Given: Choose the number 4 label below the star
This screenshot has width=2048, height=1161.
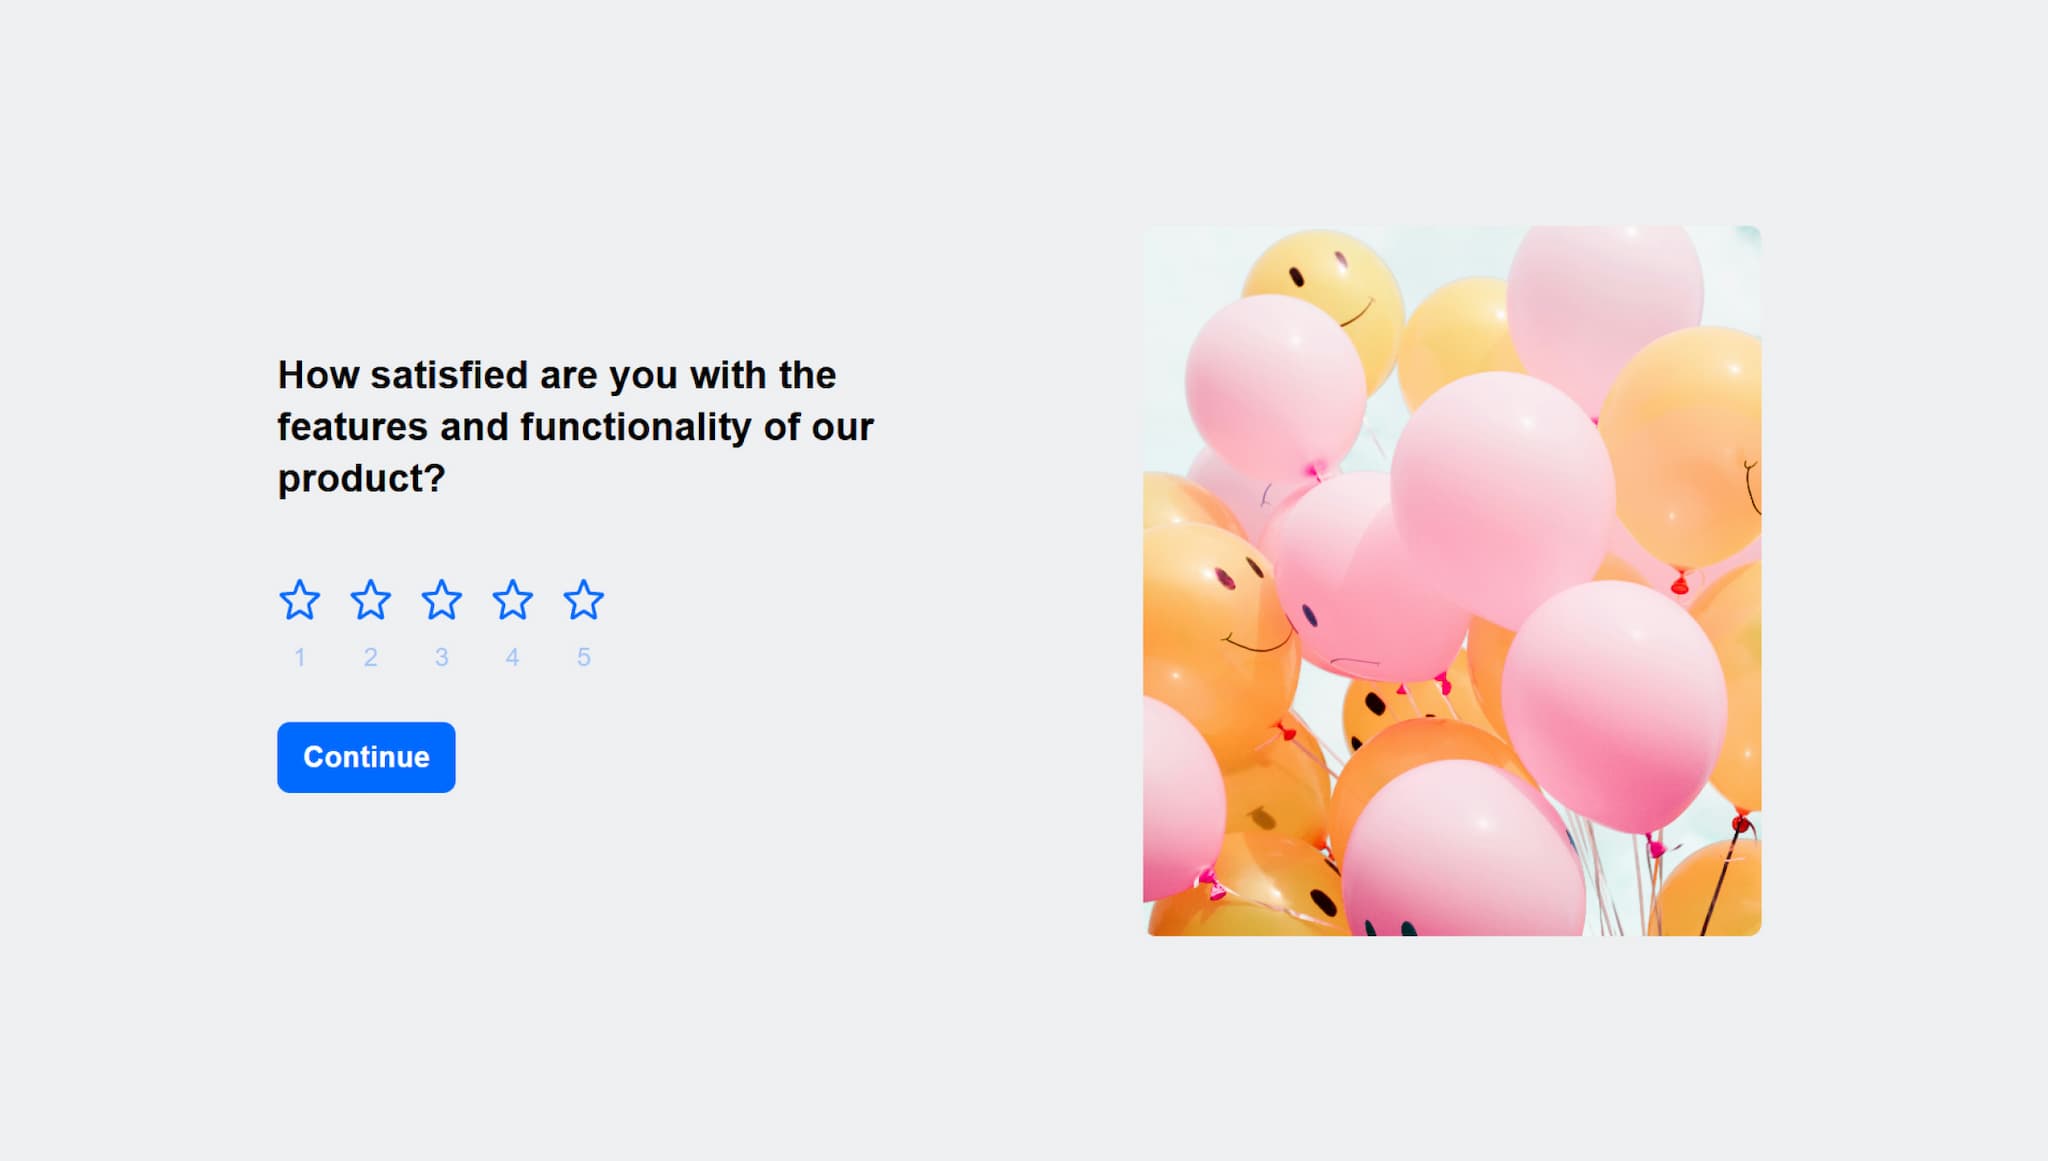Looking at the screenshot, I should click(512, 657).
